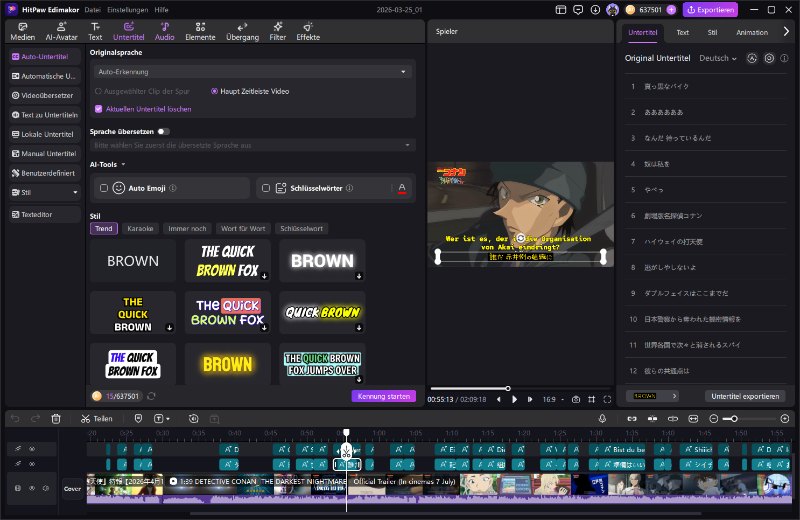
Task: Open the Medien panel
Action: click(22, 32)
